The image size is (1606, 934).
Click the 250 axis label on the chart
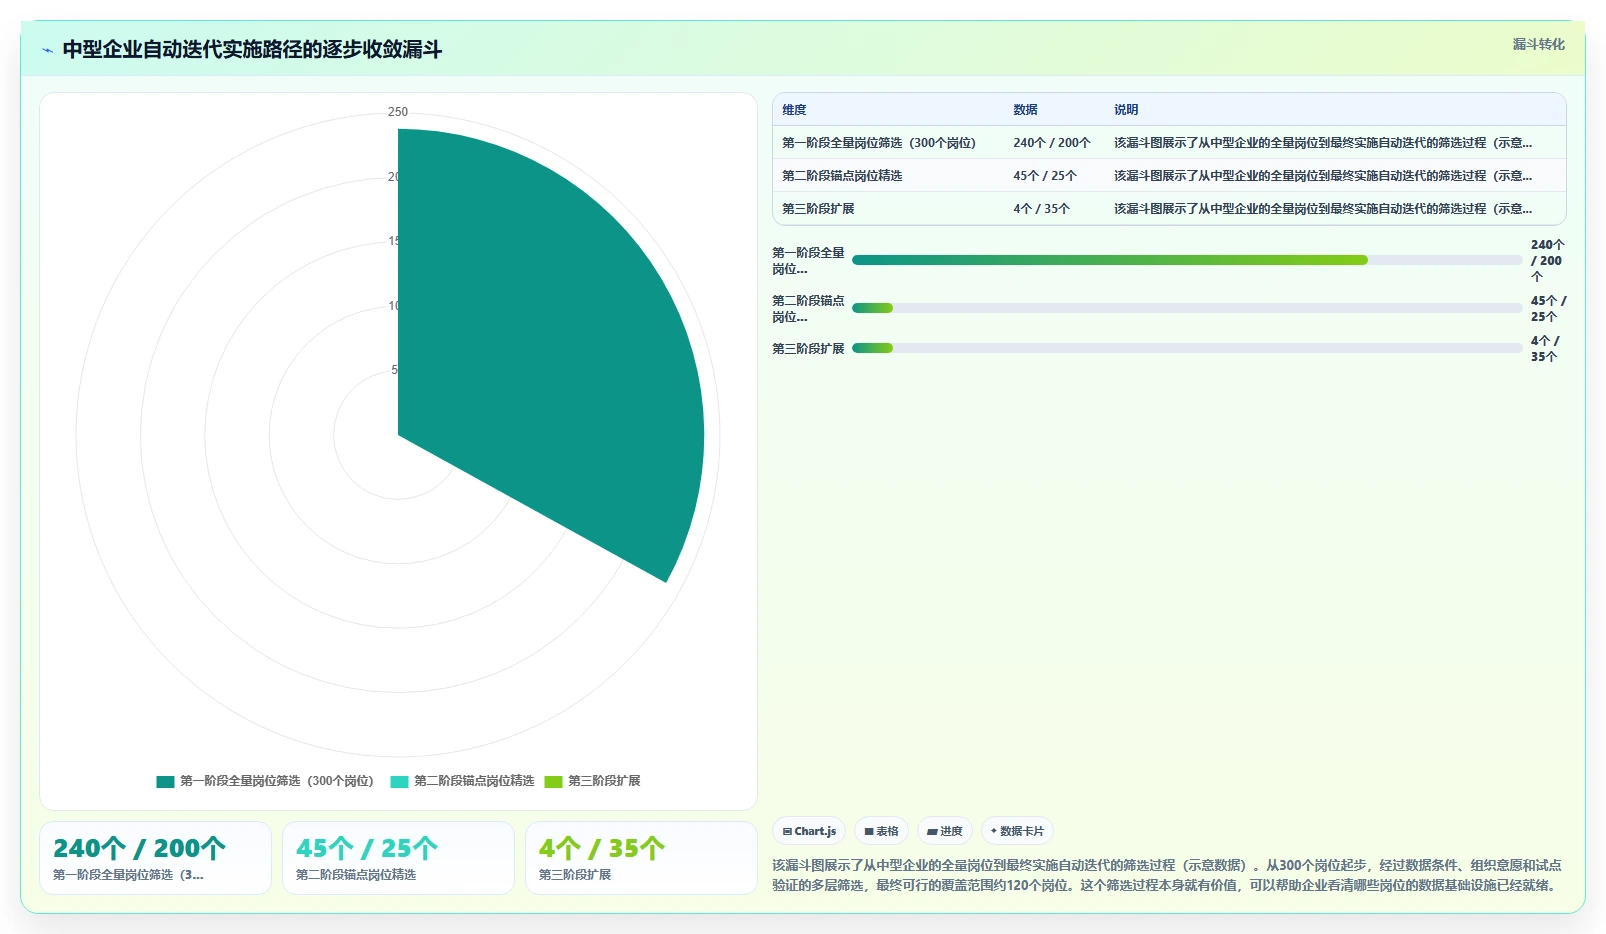coord(398,112)
